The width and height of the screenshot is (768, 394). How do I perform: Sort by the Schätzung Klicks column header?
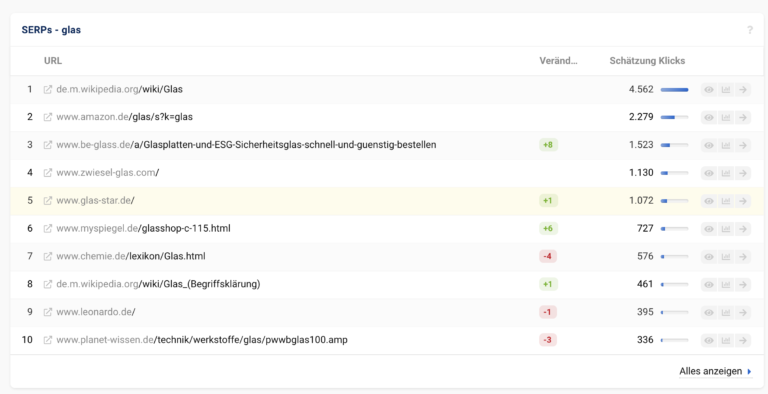coord(647,61)
